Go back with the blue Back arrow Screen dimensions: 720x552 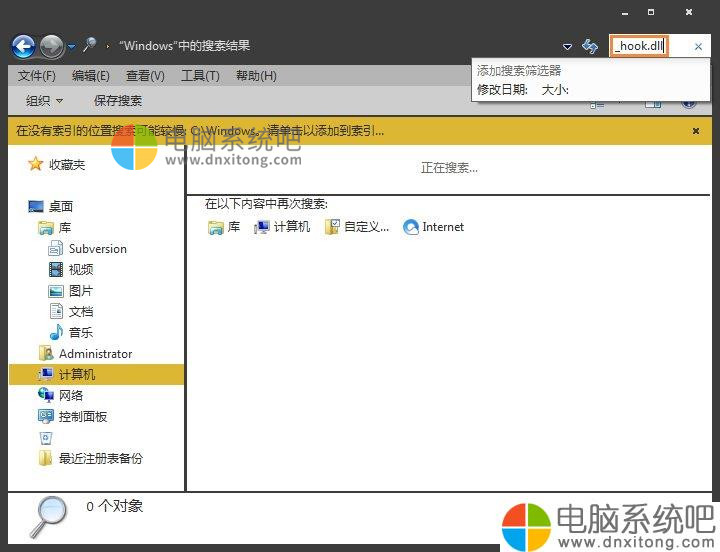(x=23, y=47)
